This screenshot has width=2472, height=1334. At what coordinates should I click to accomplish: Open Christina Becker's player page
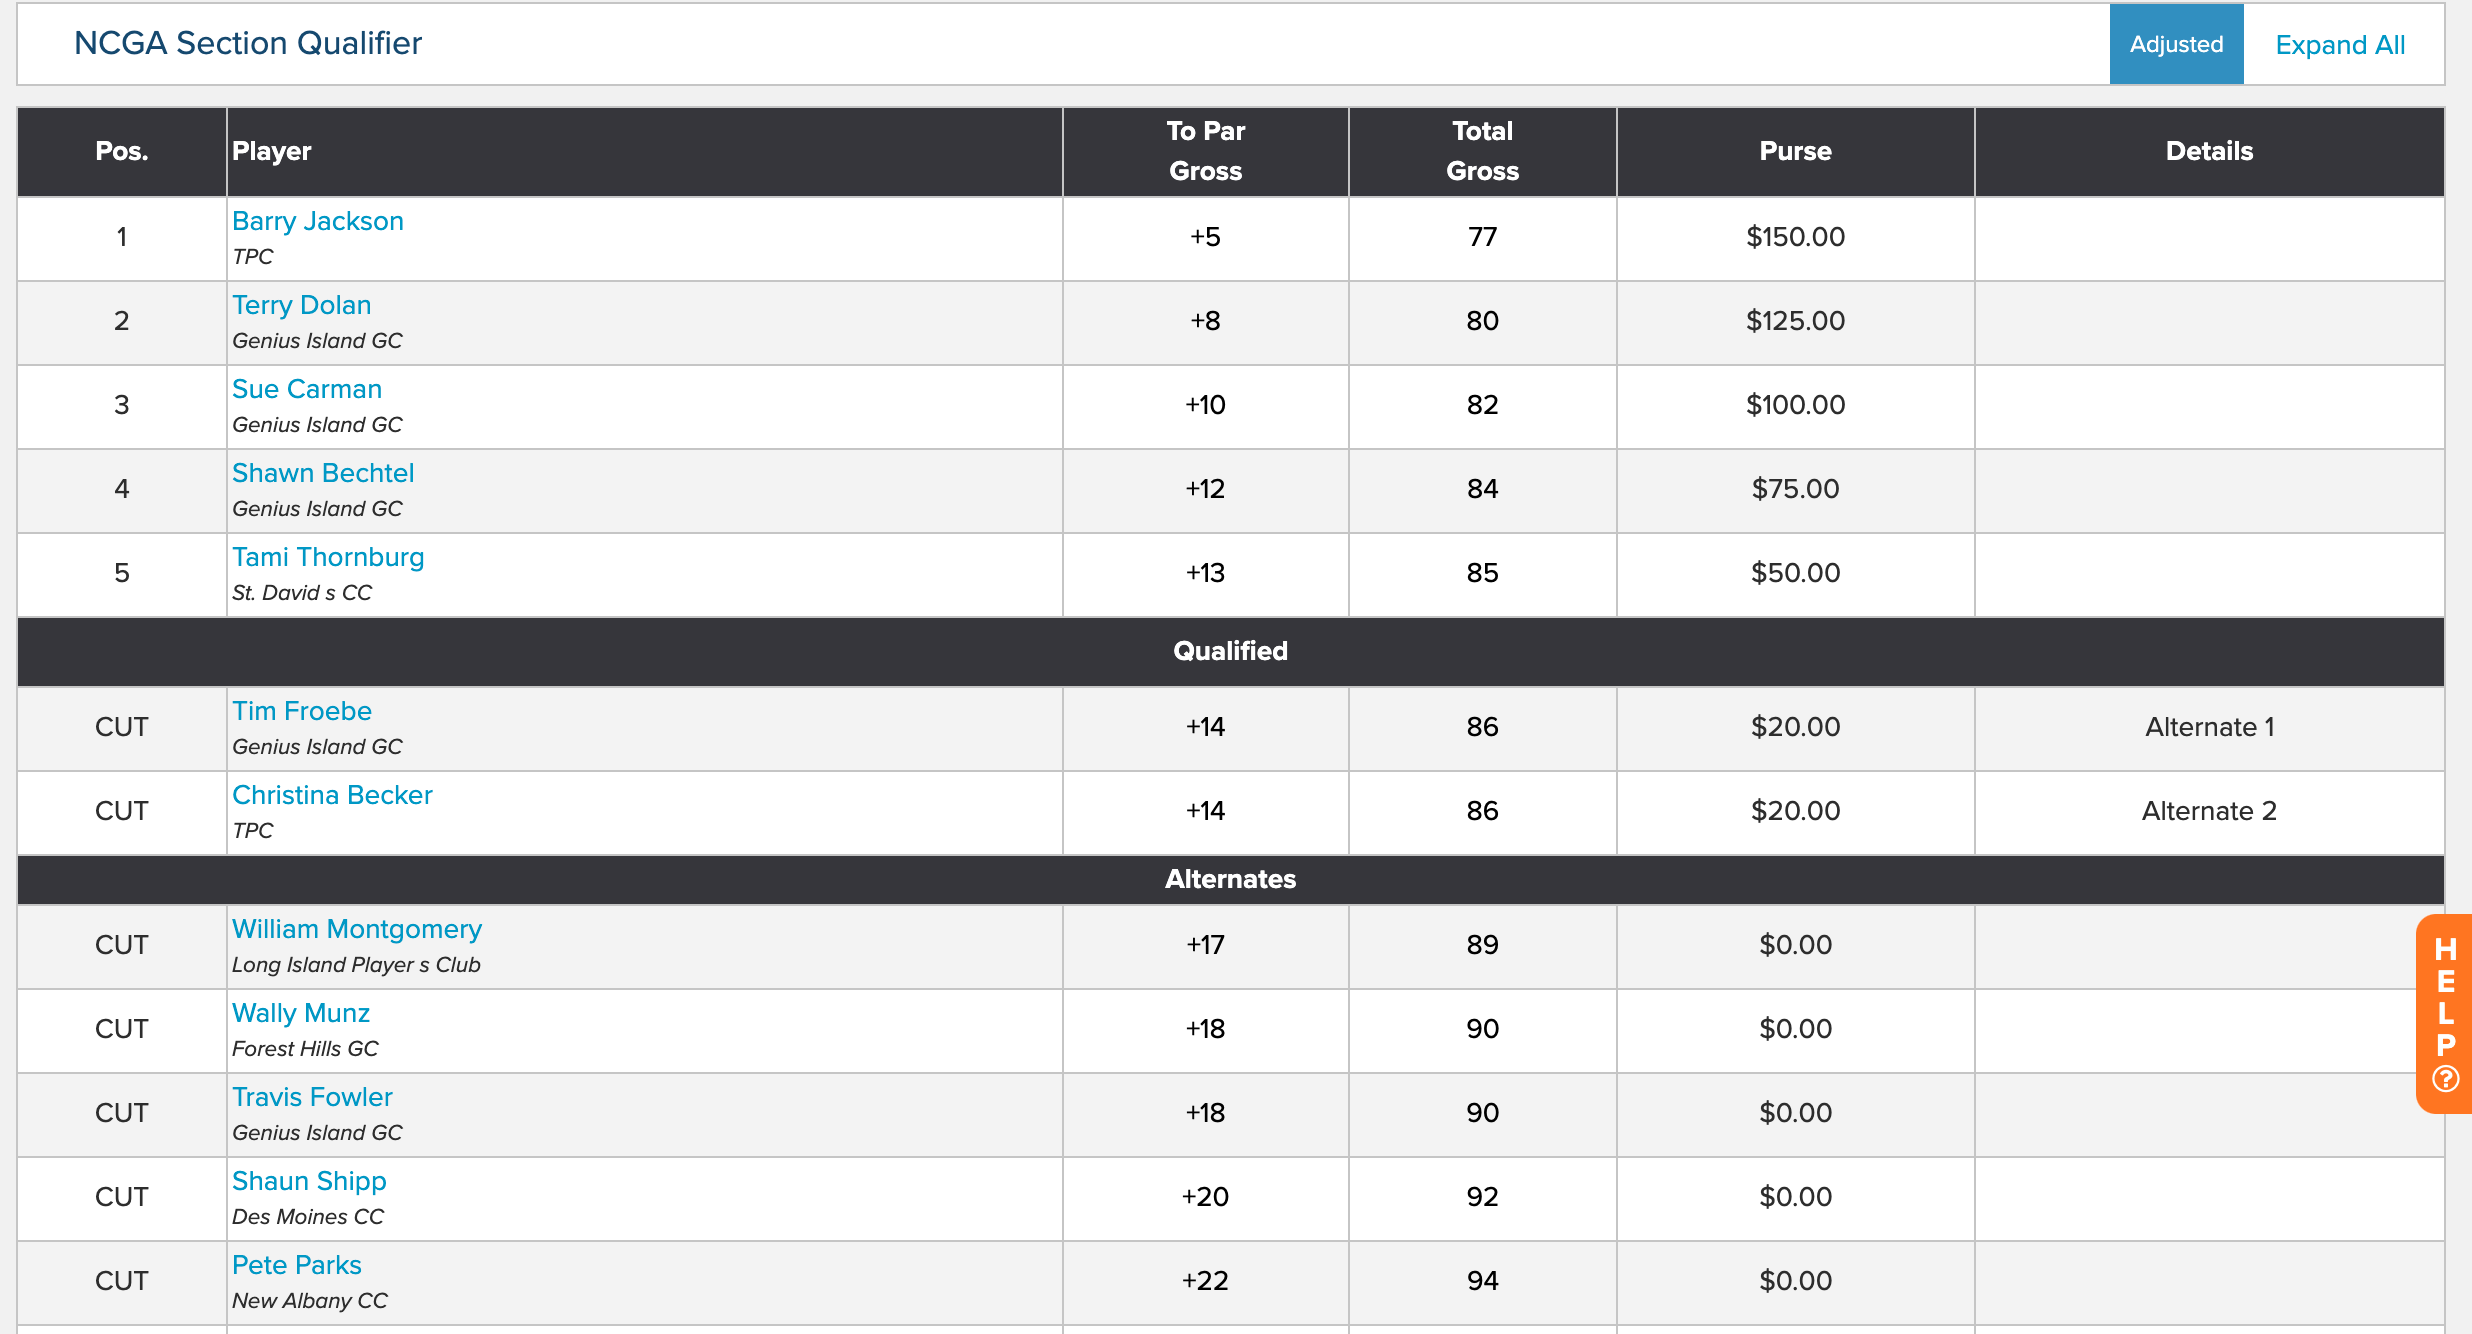(x=332, y=795)
